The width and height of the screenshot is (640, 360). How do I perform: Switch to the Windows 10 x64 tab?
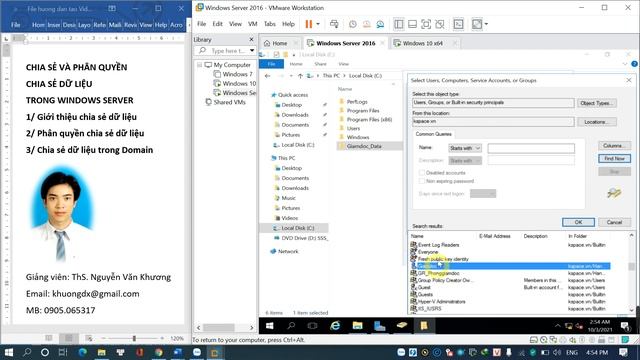point(422,43)
